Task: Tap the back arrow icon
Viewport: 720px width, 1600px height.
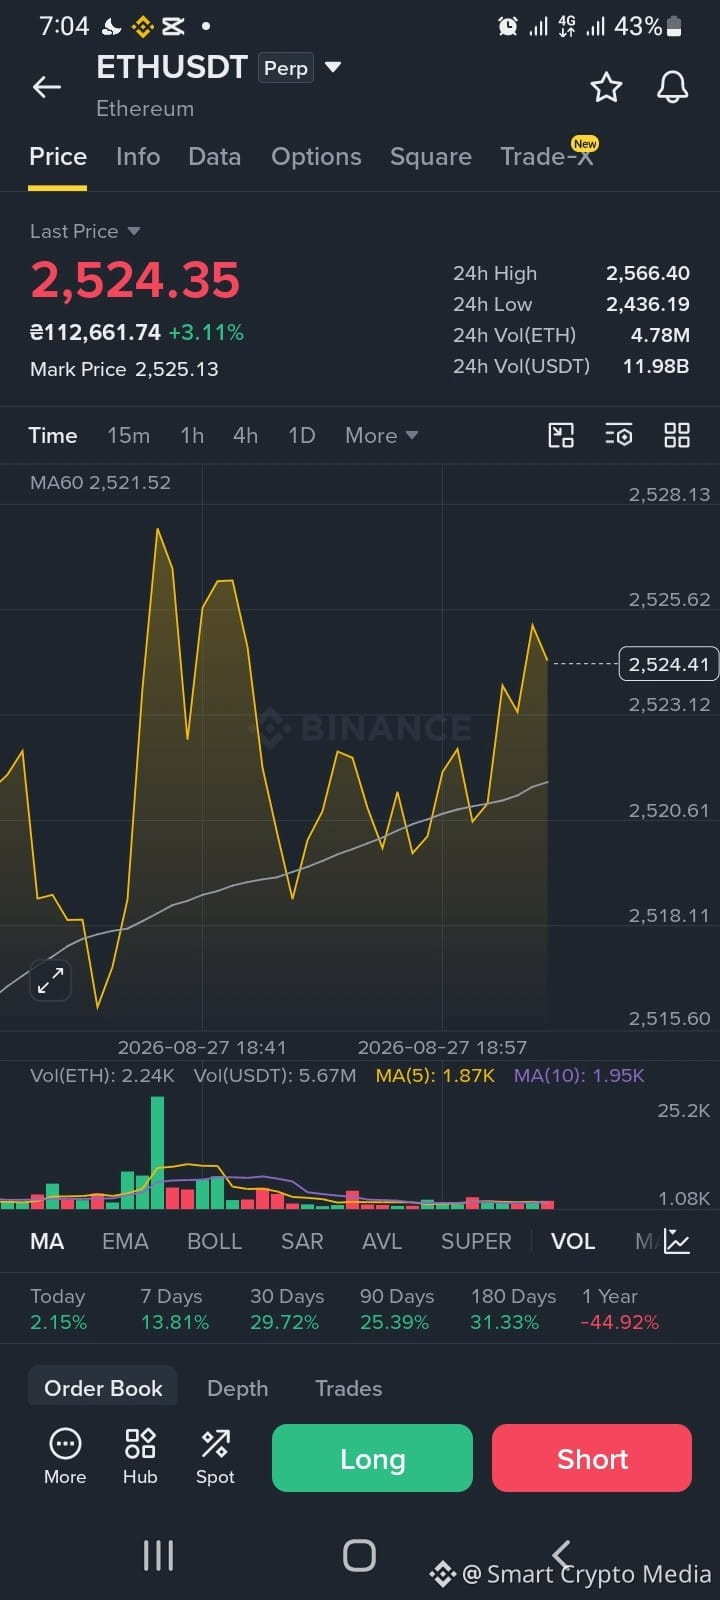Action: point(47,88)
